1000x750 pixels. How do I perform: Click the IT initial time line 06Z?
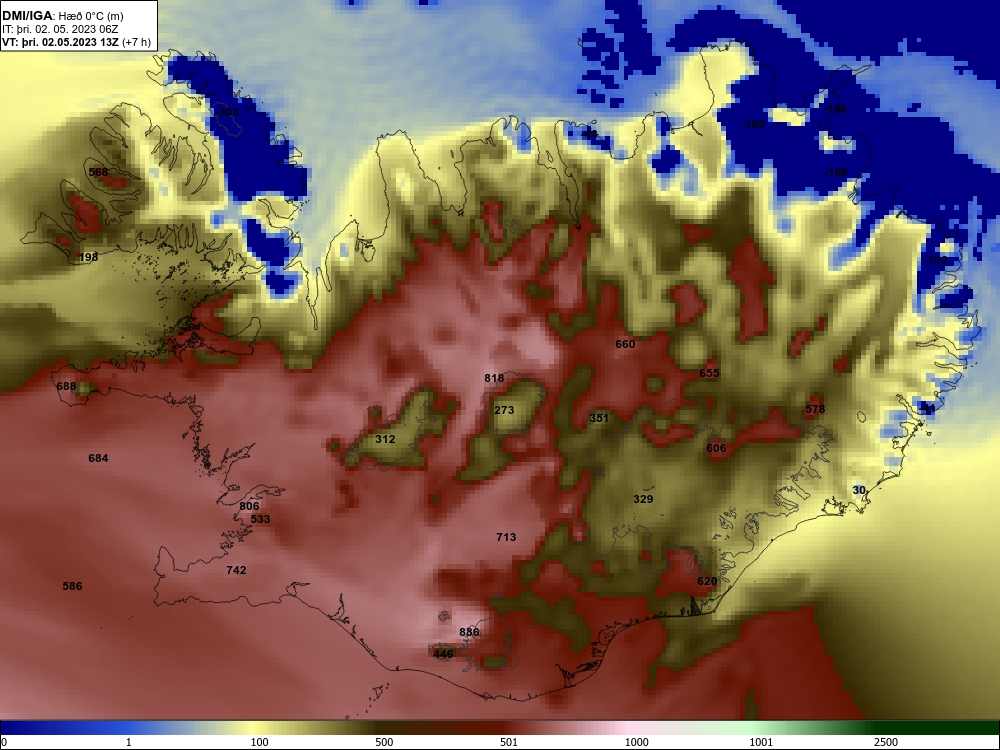click(61, 29)
